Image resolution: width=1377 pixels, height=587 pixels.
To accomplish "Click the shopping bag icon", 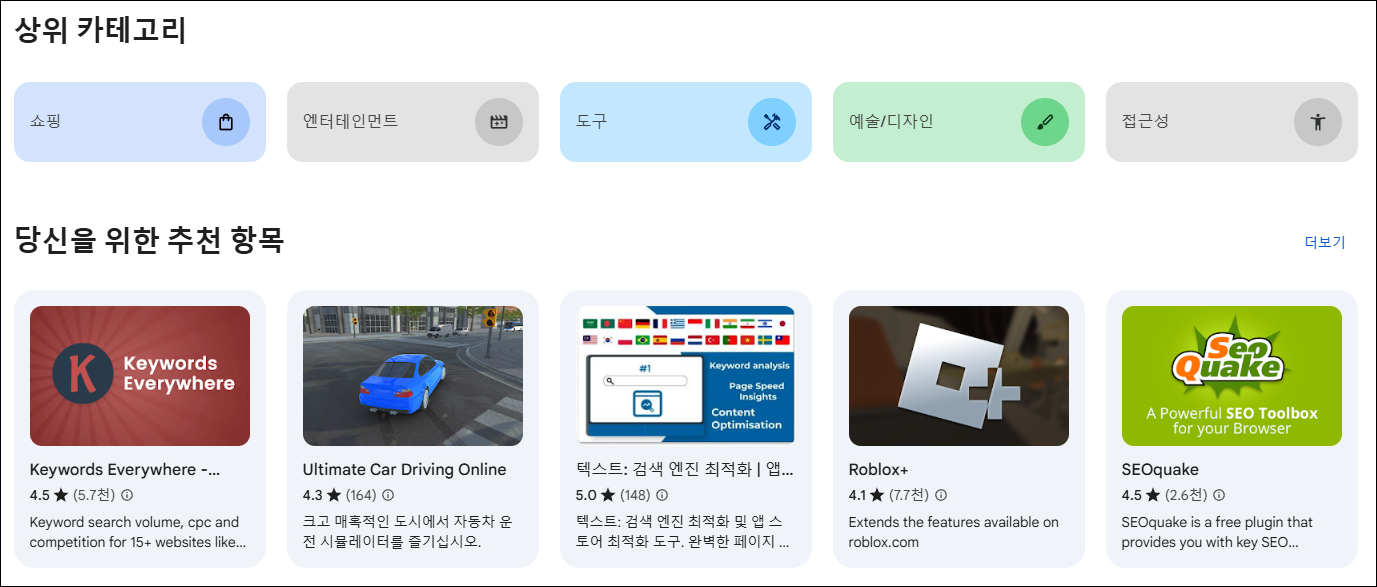I will [x=226, y=122].
